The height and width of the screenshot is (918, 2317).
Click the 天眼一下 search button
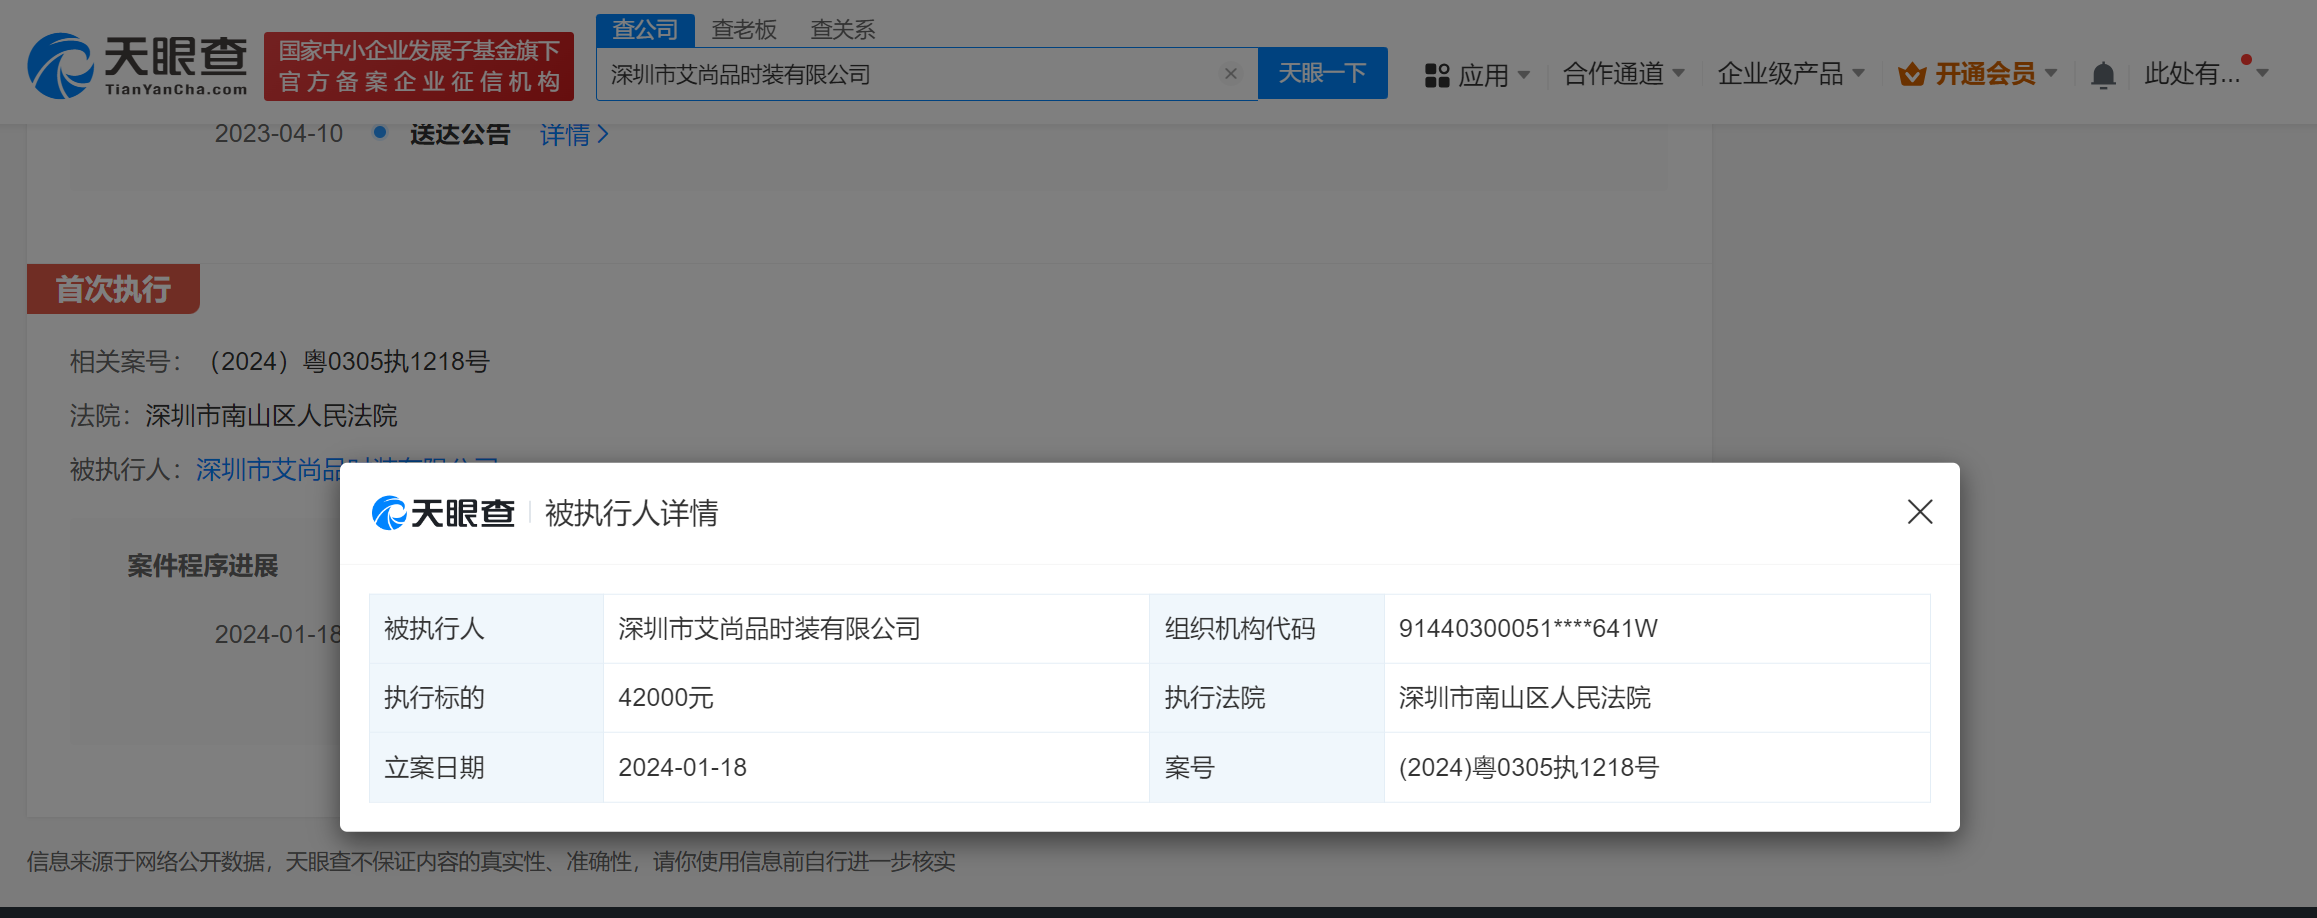tap(1322, 74)
